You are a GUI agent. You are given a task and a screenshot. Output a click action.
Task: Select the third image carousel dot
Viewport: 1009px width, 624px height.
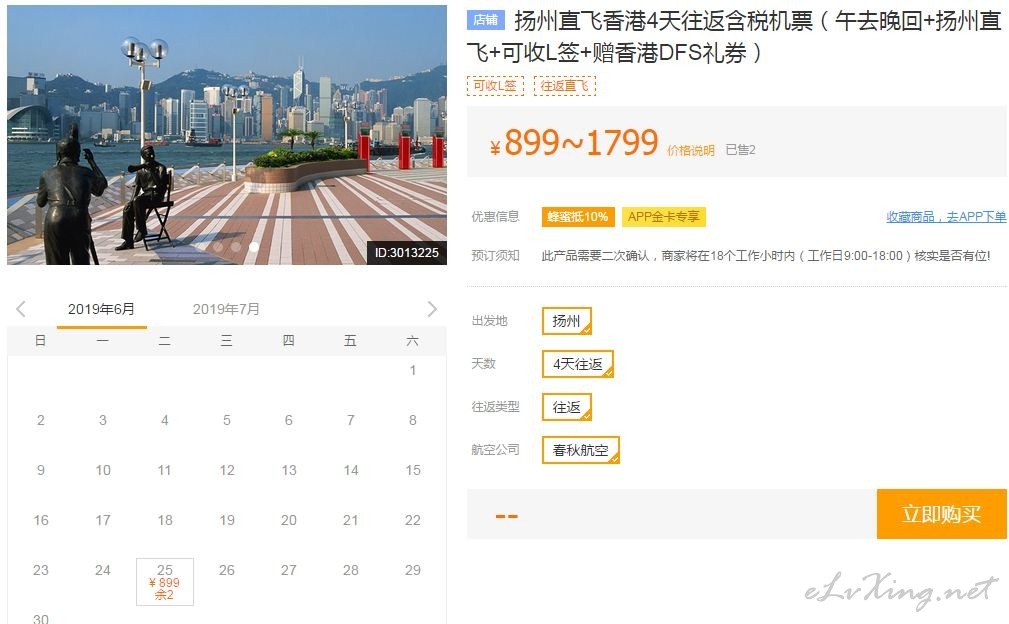click(254, 247)
